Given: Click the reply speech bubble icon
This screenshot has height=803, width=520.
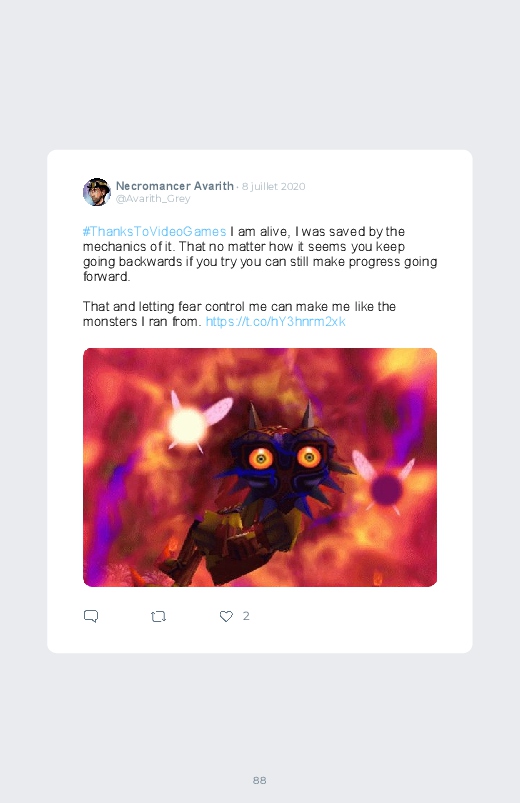Looking at the screenshot, I should pyautogui.click(x=91, y=616).
